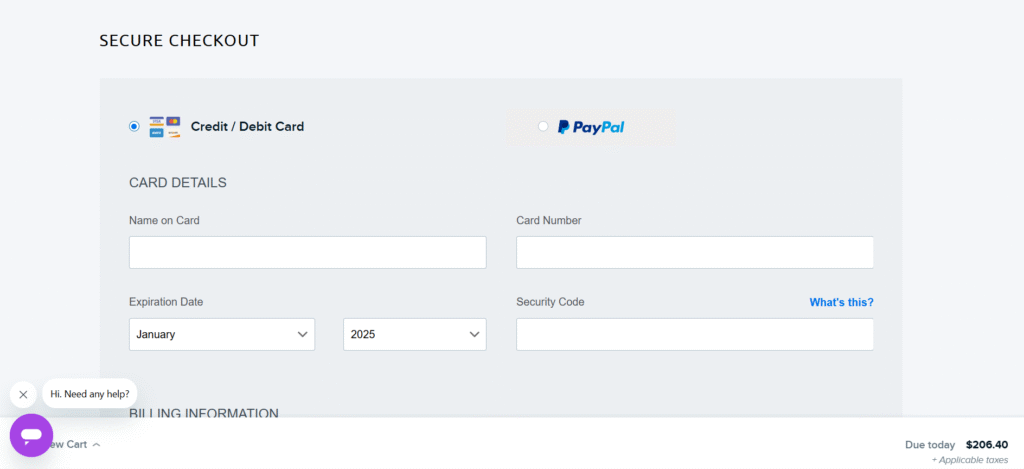Image resolution: width=1024 pixels, height=469 pixels.
Task: Open the purple chat launcher icon
Action: point(31,436)
